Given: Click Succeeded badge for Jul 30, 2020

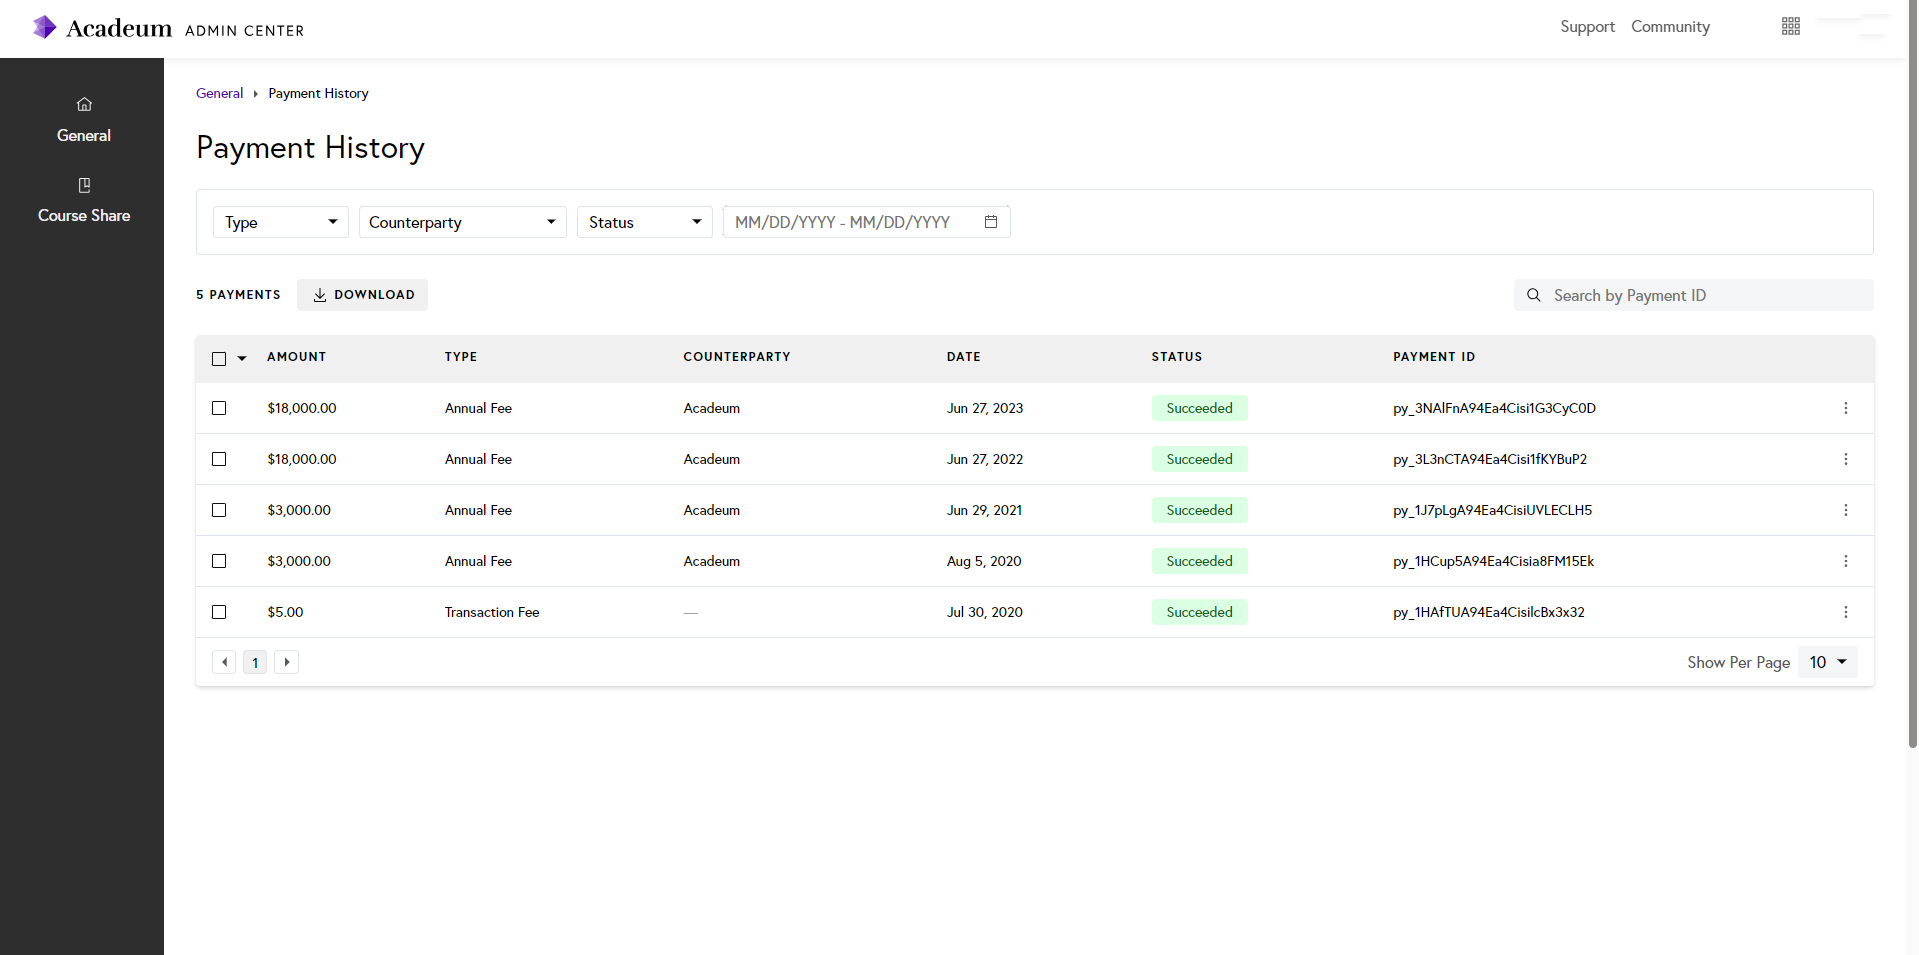Looking at the screenshot, I should click(x=1199, y=612).
